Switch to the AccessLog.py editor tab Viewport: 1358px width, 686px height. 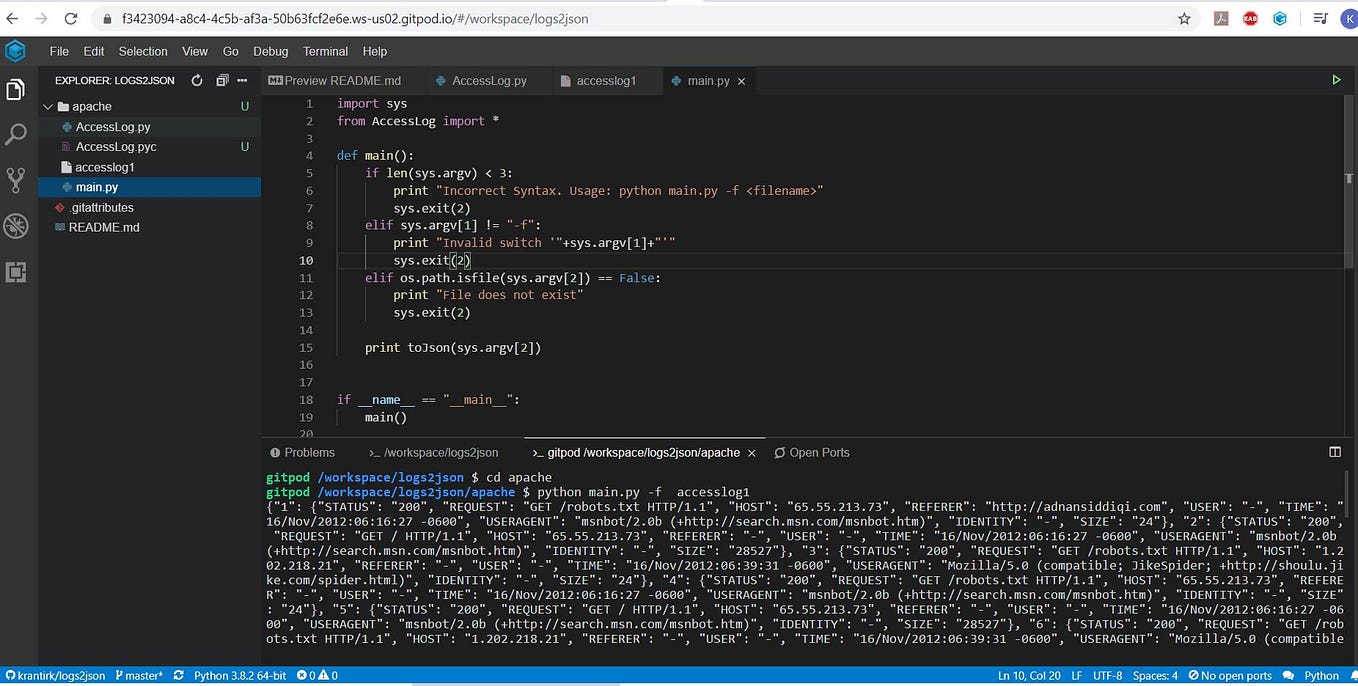(481, 81)
